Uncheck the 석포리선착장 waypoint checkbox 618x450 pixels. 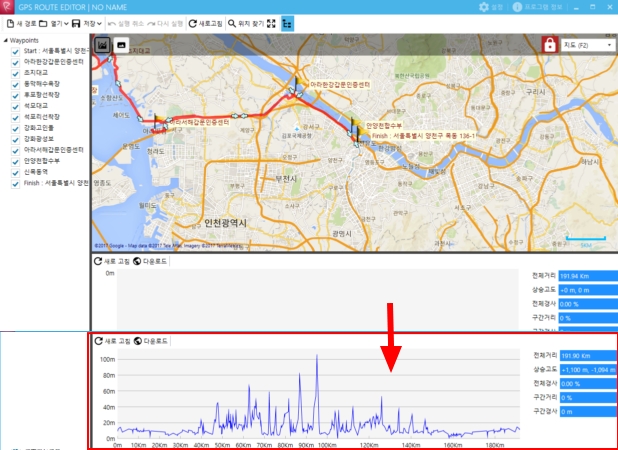click(15, 117)
